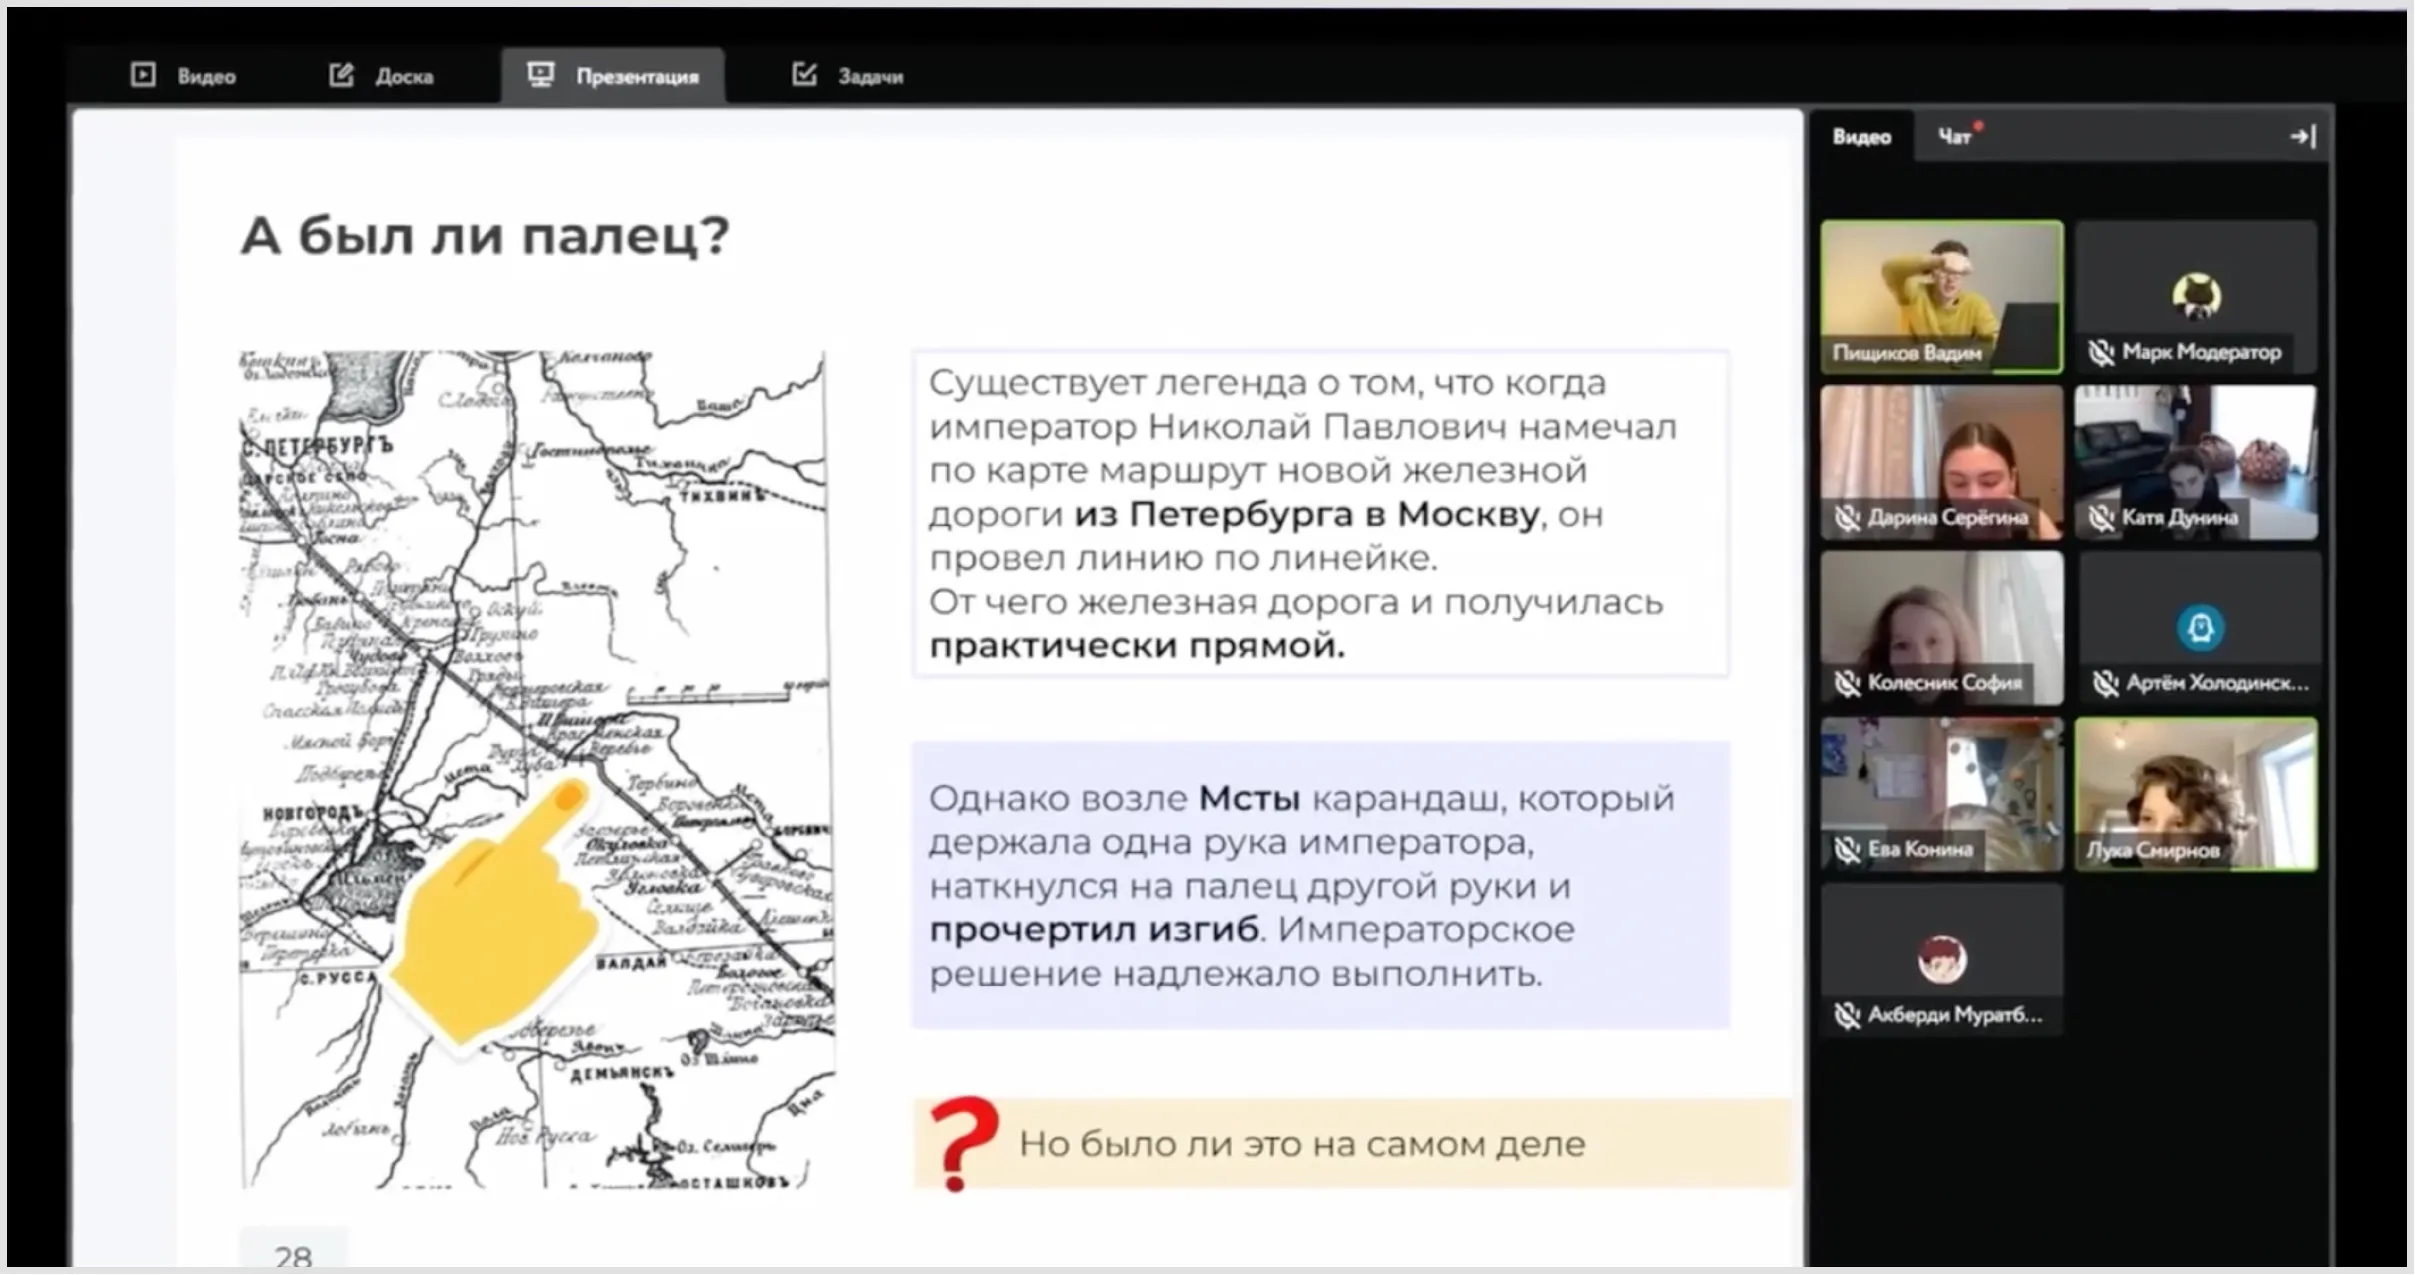Screen dimensions: 2415x1275
Task: Click the Видео play icon in top bar
Action: coord(143,75)
